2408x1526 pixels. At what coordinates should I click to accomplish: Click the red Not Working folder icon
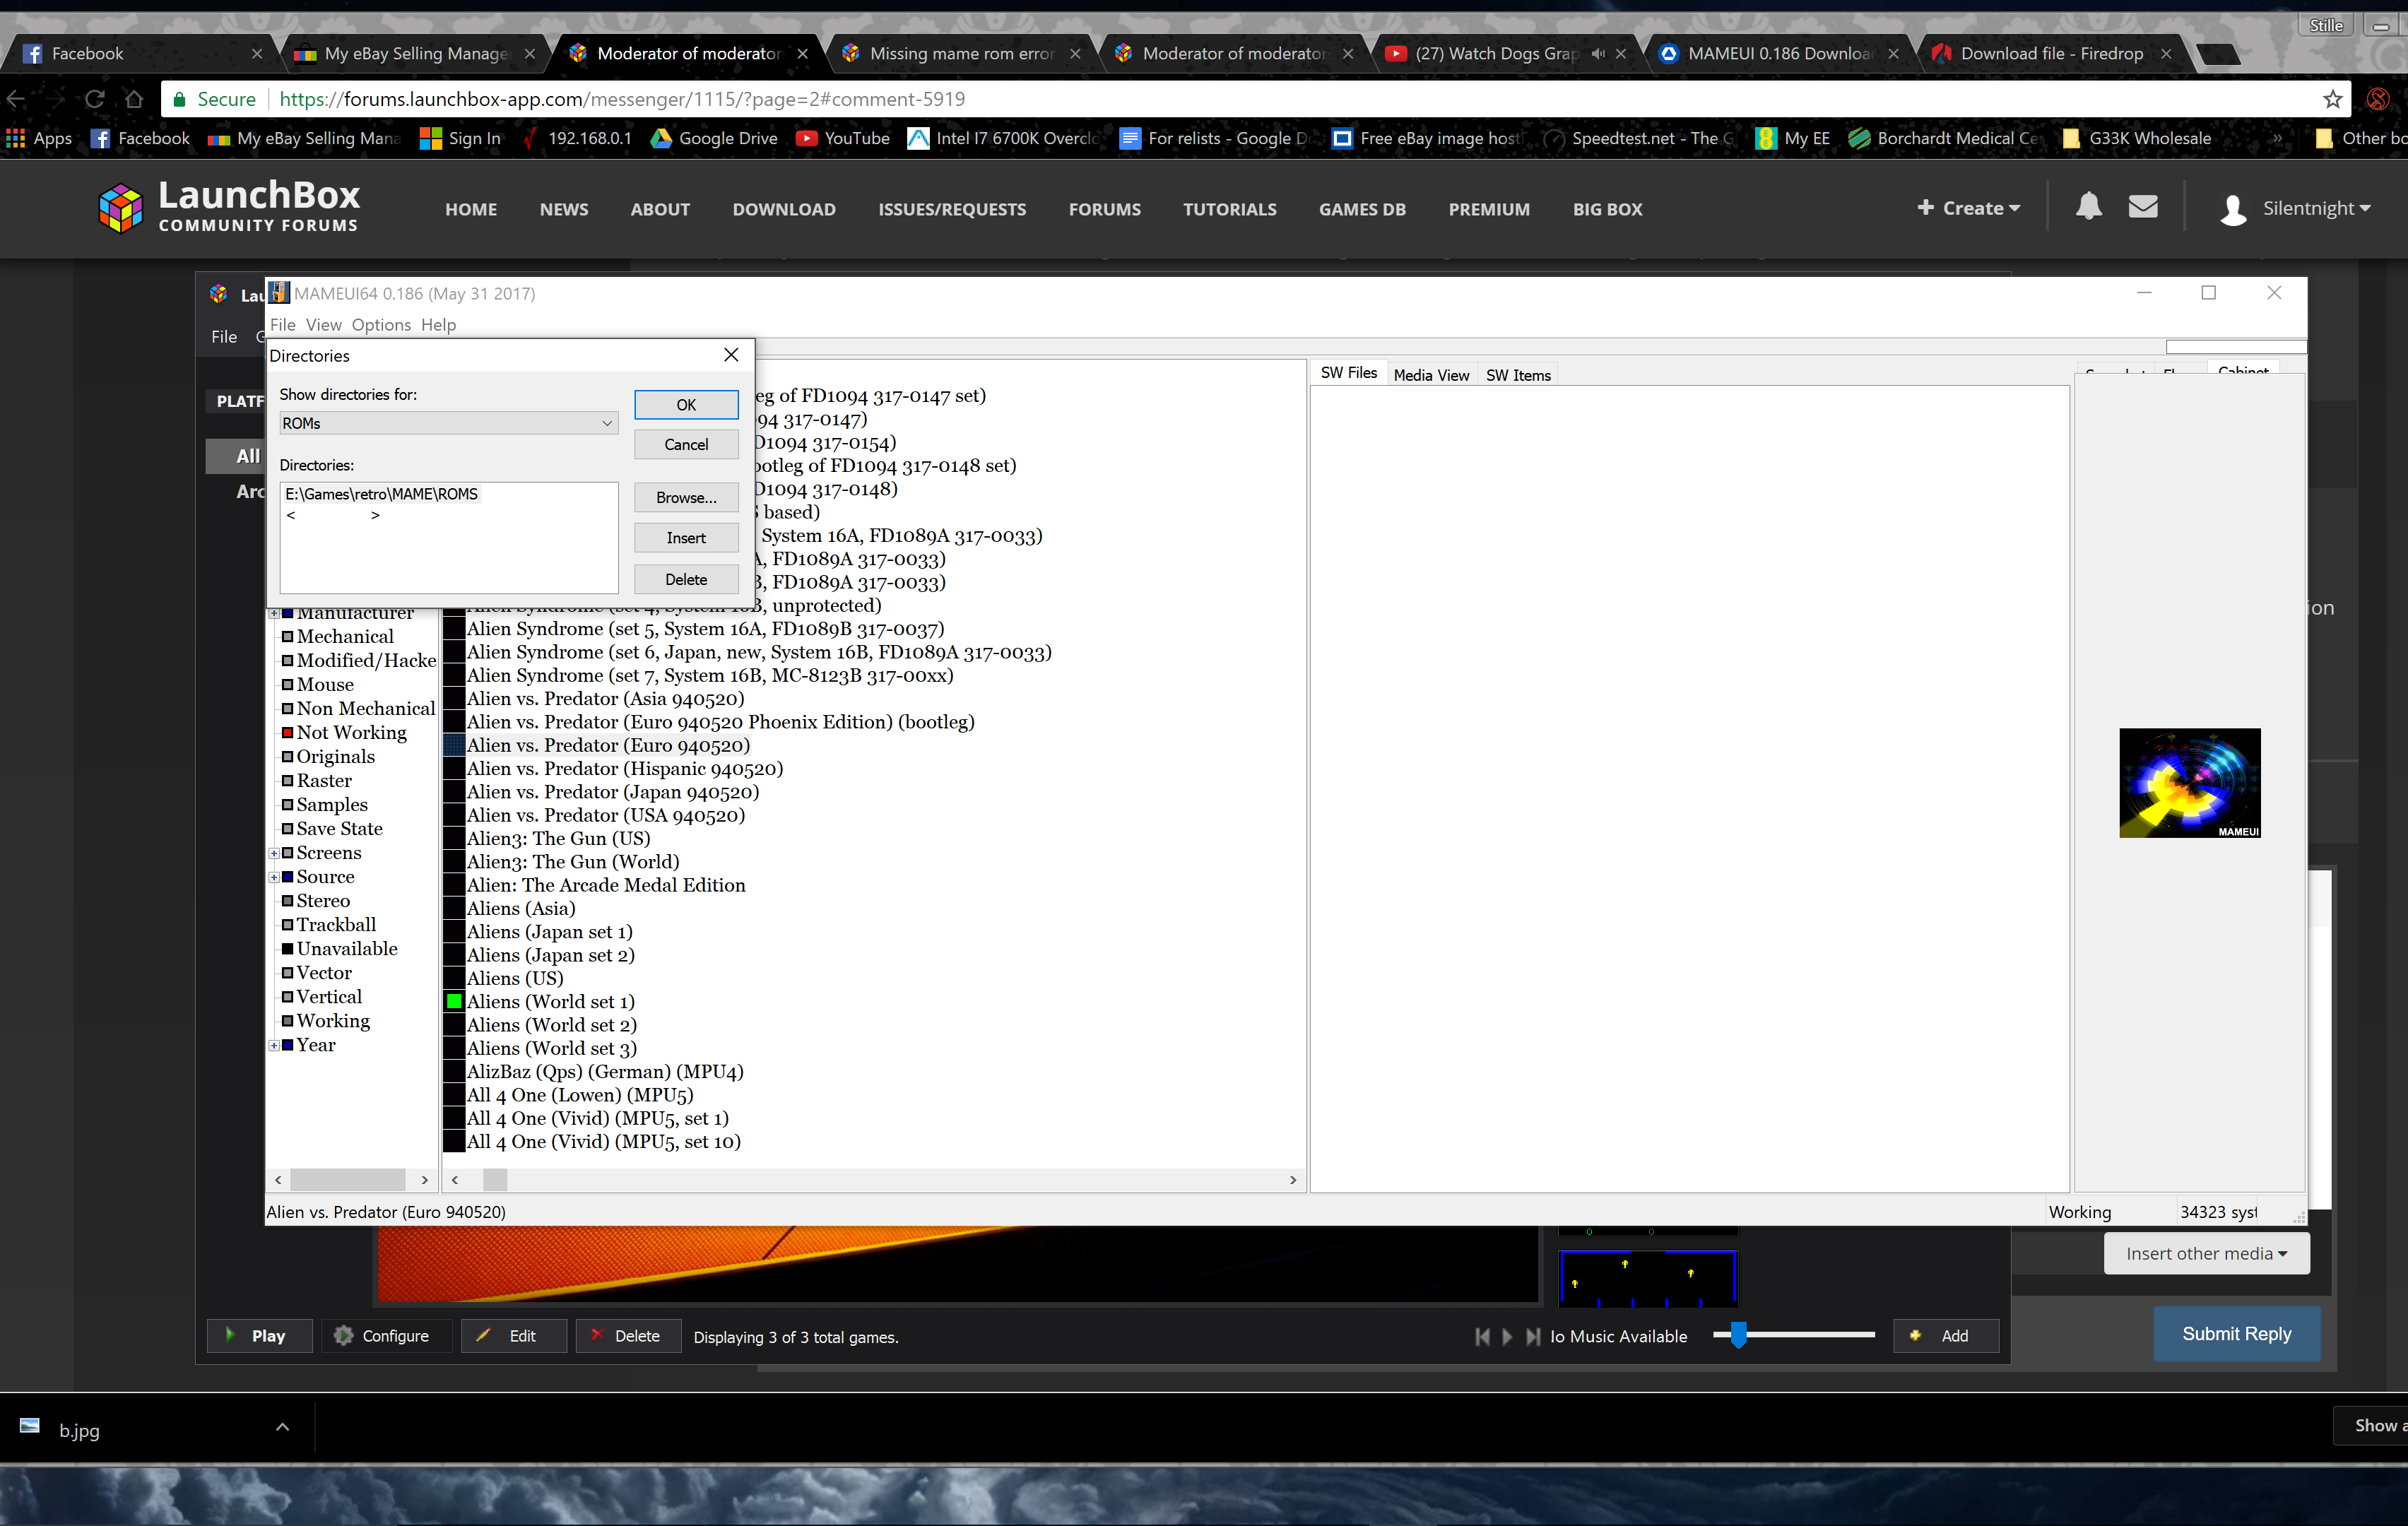coord(287,733)
